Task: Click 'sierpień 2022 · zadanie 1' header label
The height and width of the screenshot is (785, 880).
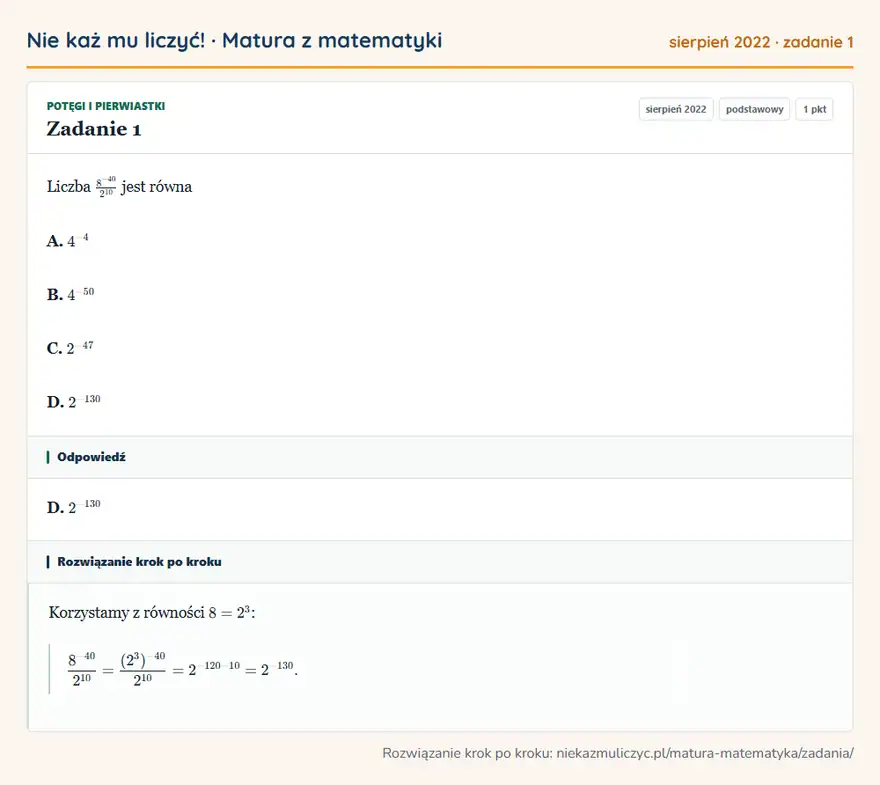Action: click(x=761, y=42)
